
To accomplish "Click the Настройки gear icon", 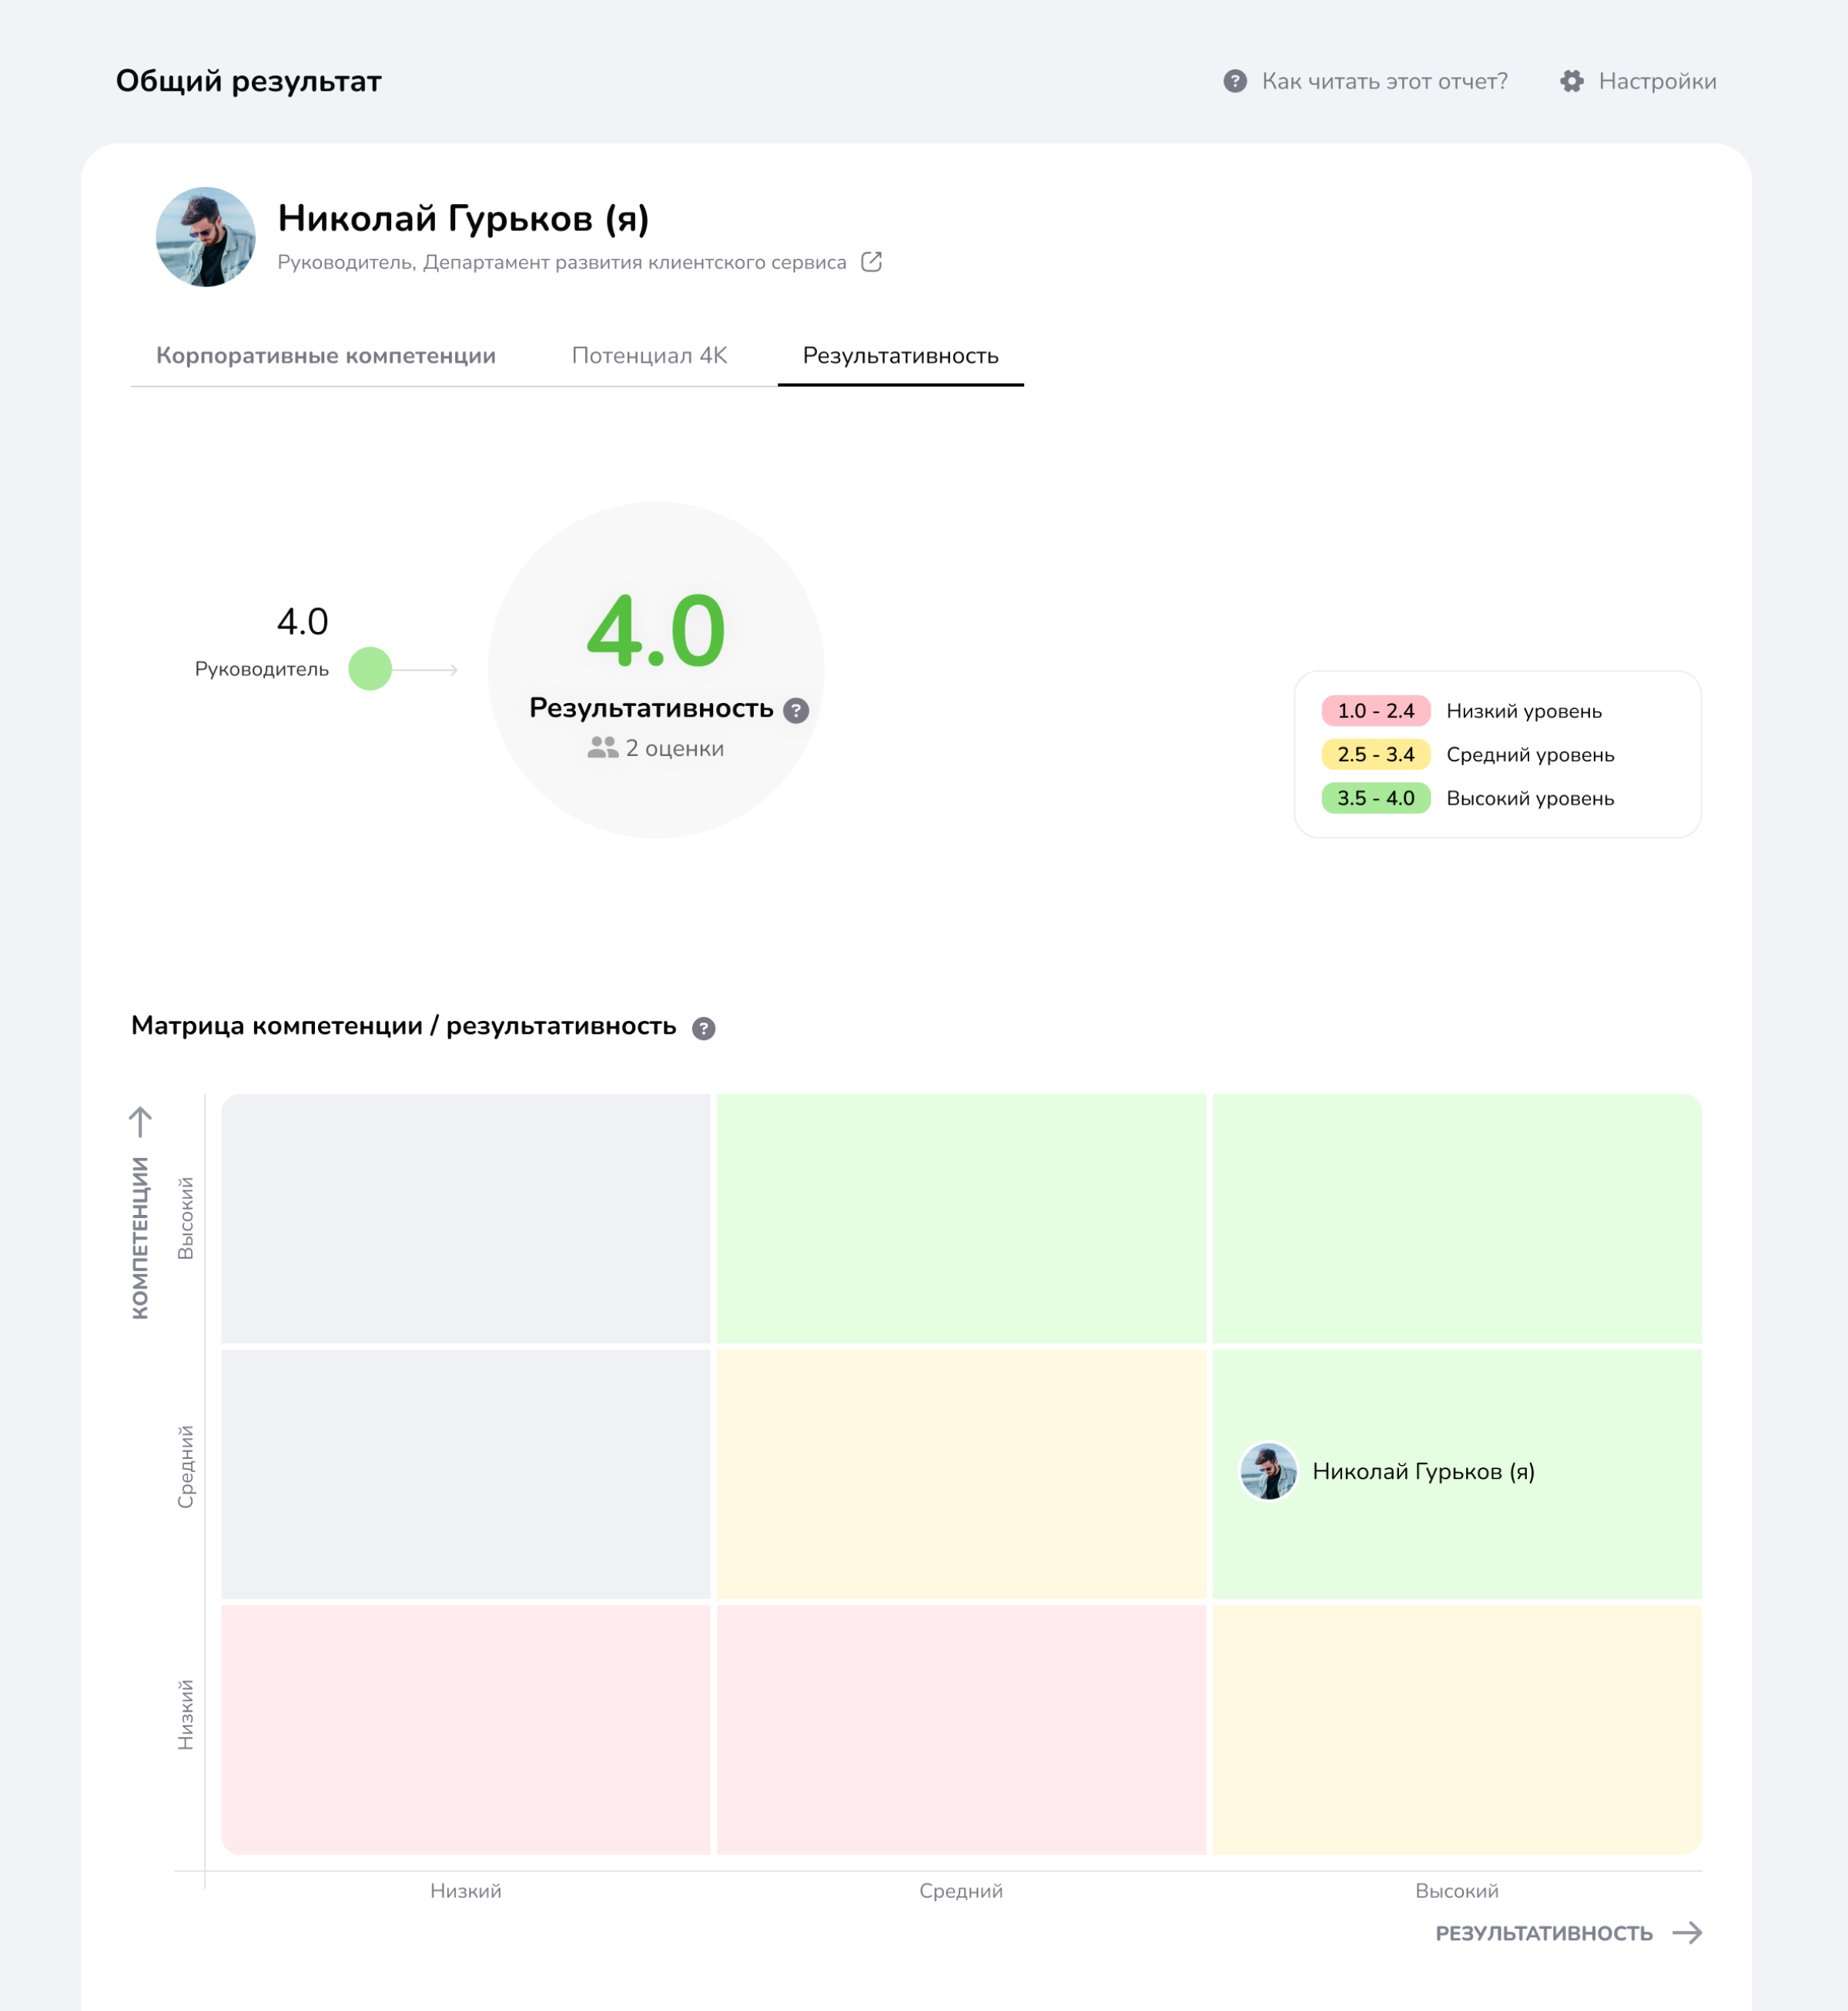I will point(1572,81).
